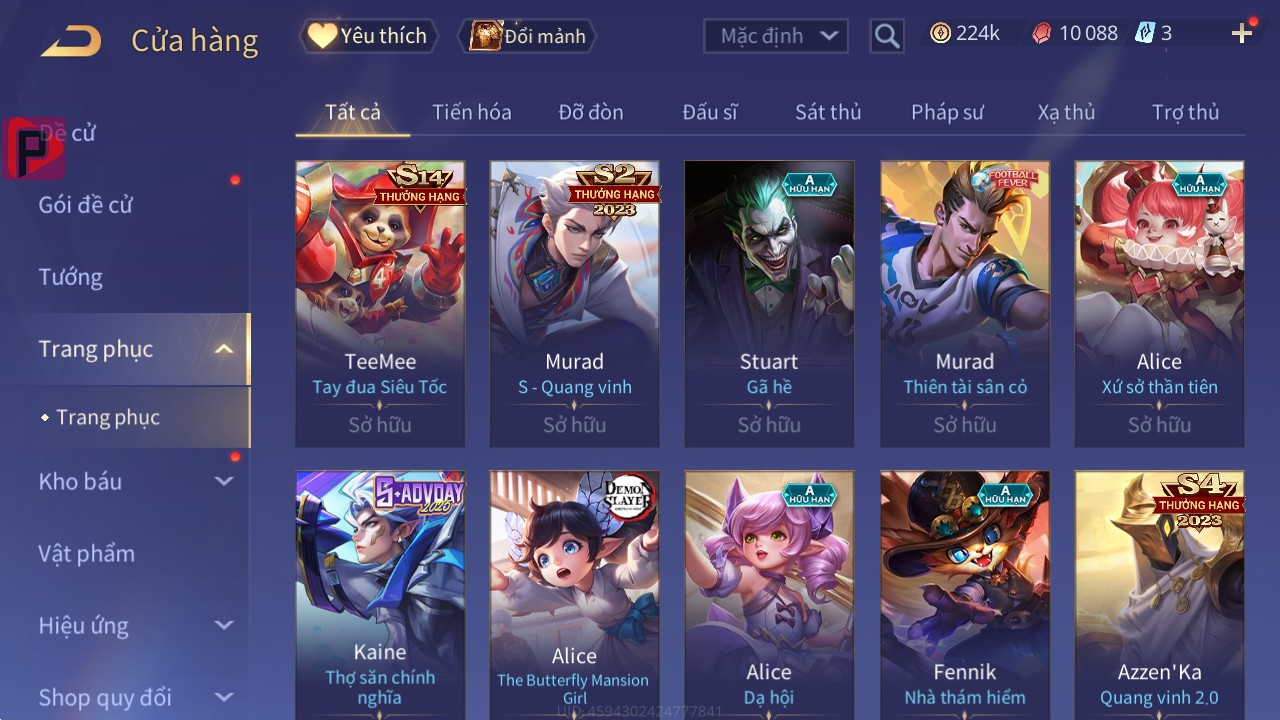
Task: Tap the blue voucher balance icon
Action: [1145, 34]
